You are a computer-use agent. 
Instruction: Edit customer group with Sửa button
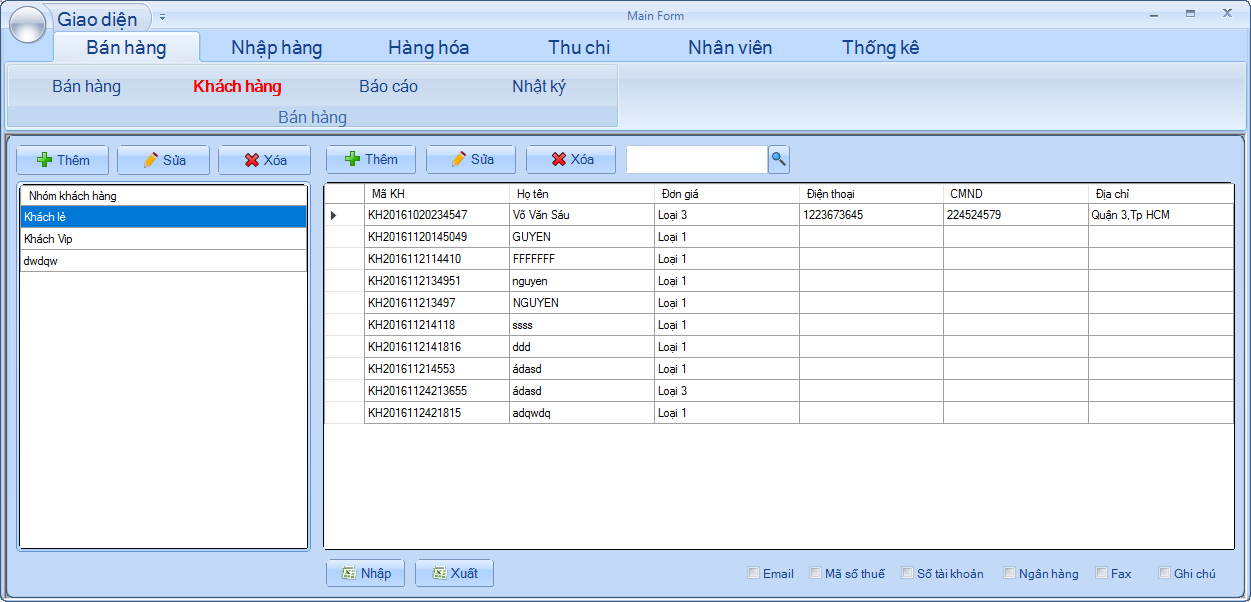click(164, 160)
